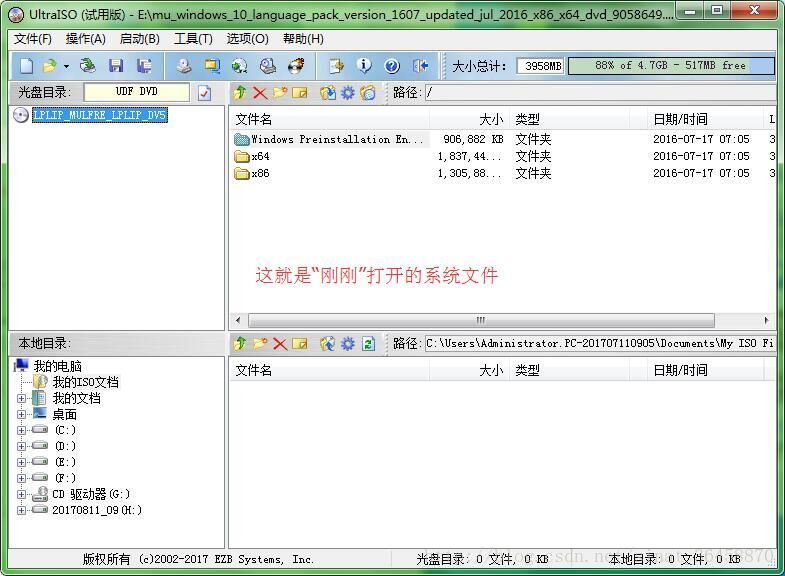Expand the (D:) drive node
785x576 pixels.
[21, 446]
